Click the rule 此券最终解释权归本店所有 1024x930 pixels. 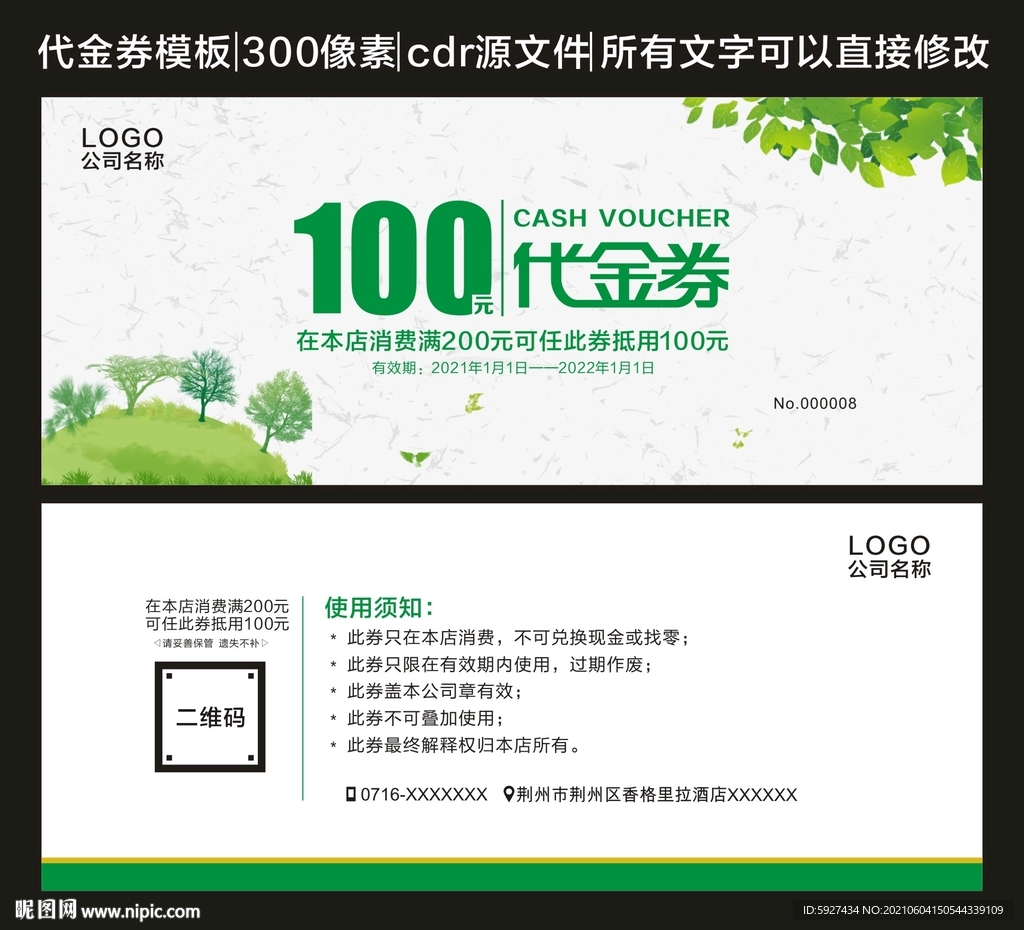point(464,745)
